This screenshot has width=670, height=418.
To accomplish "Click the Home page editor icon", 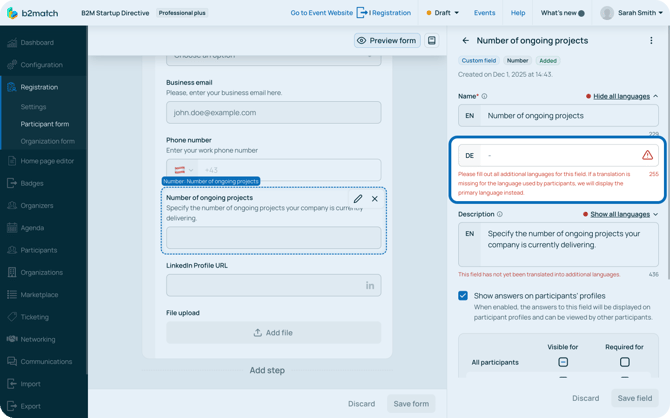I will pos(12,161).
